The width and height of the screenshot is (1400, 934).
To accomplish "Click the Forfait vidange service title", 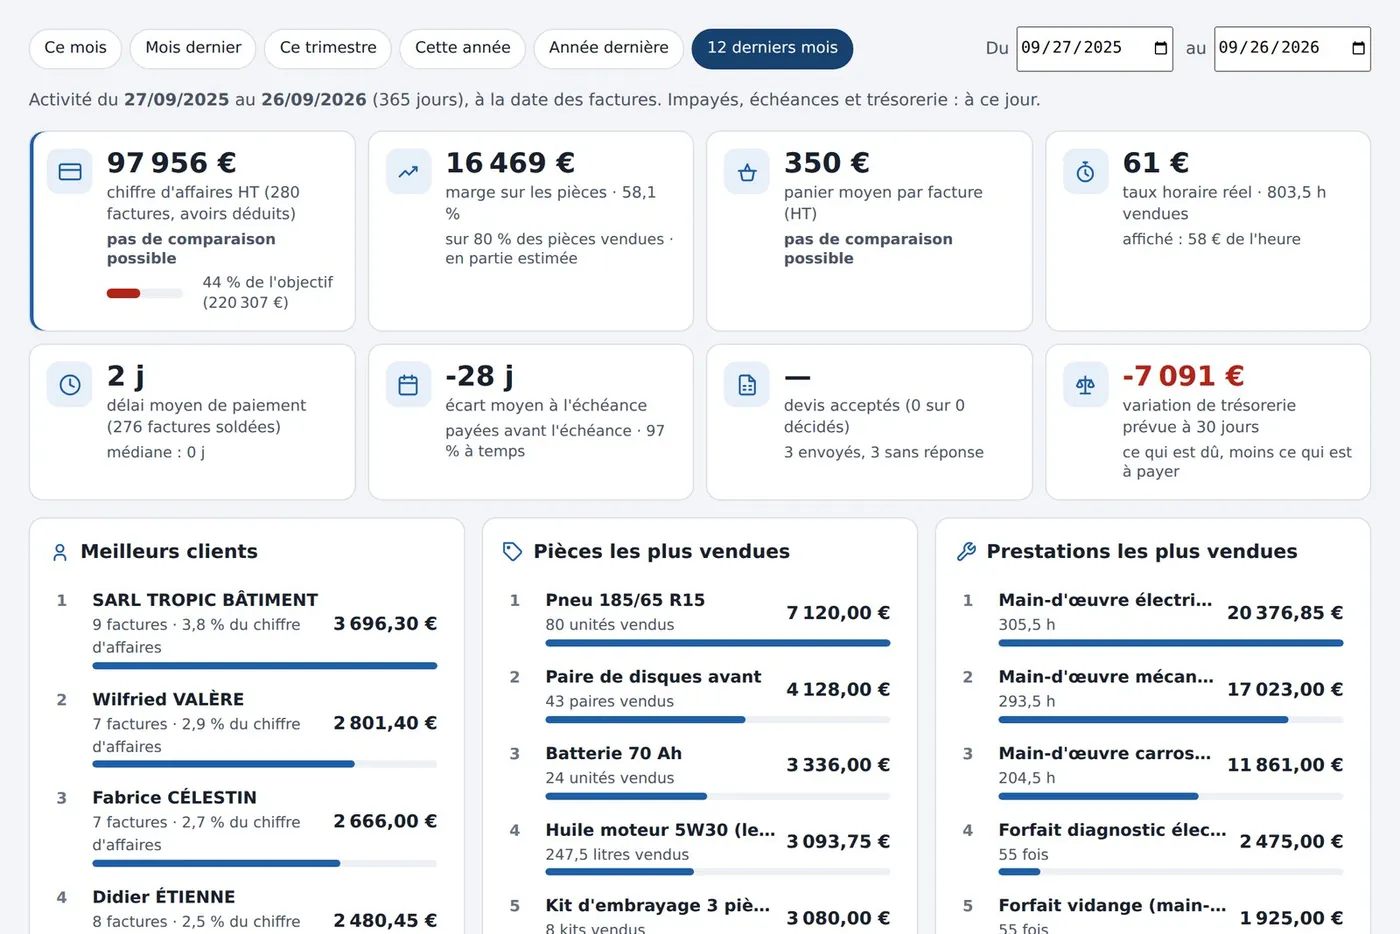I will (x=1112, y=906).
